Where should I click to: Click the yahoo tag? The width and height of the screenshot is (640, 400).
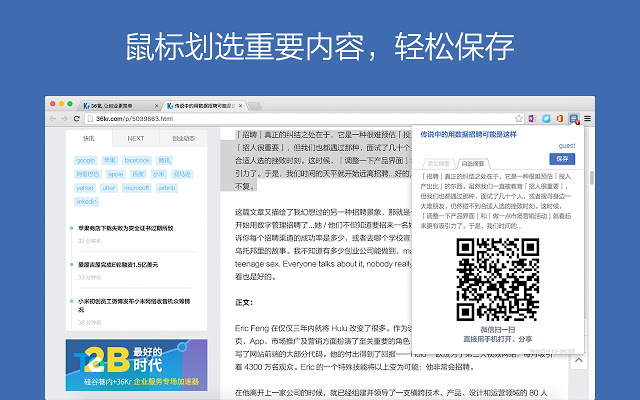coord(85,188)
